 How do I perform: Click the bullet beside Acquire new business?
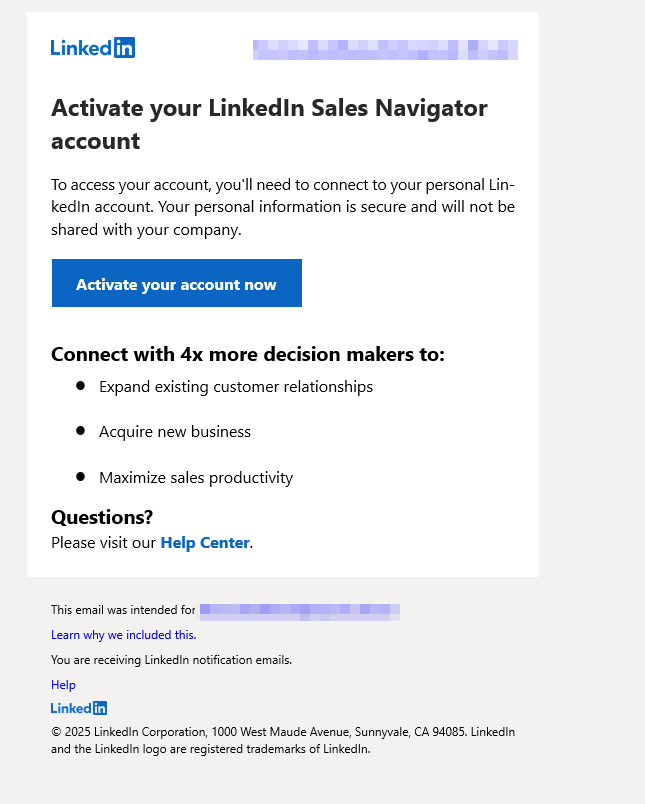[80, 431]
